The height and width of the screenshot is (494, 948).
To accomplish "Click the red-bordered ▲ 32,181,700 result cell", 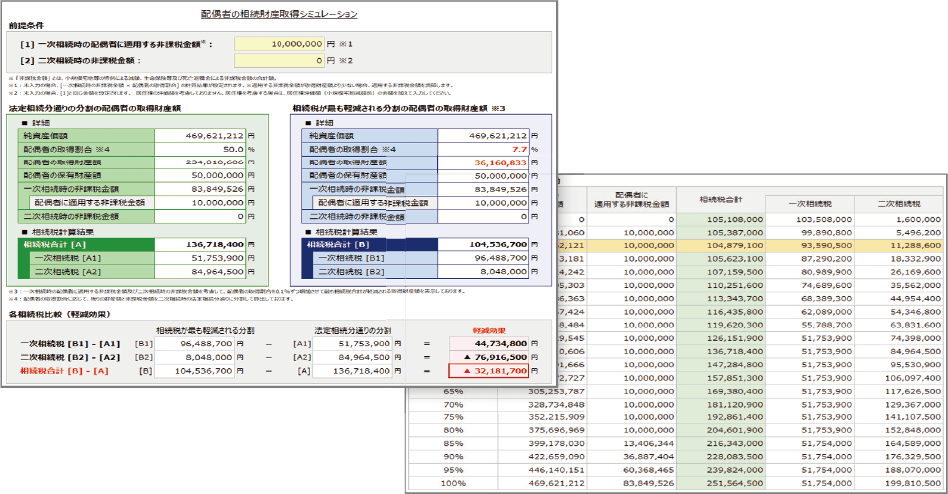I will [x=489, y=371].
